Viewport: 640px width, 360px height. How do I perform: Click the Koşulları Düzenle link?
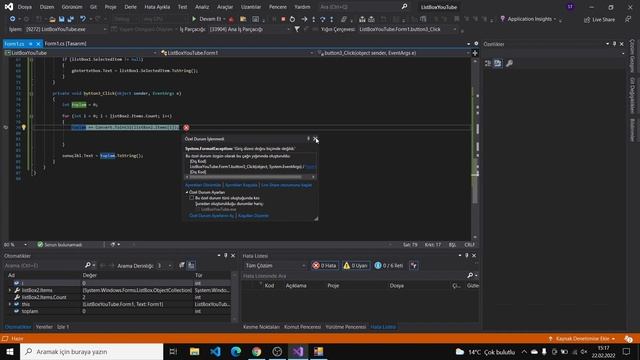point(253,216)
